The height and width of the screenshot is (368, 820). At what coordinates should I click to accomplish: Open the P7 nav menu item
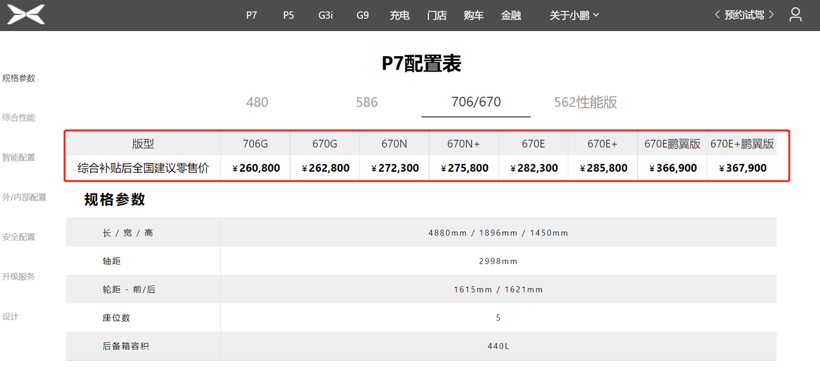pos(252,15)
